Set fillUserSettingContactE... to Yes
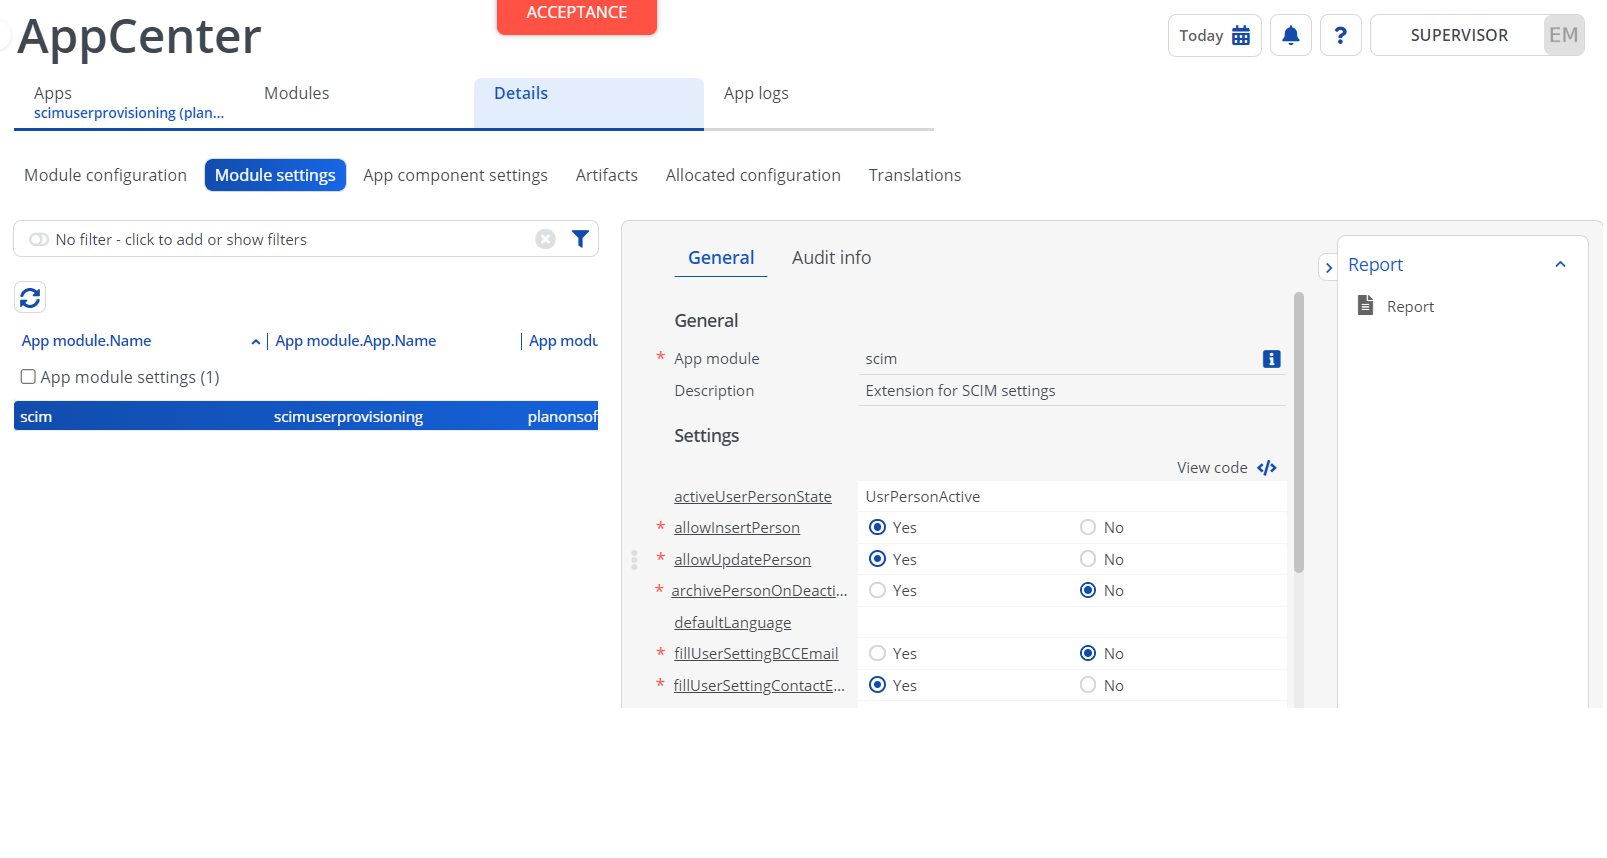1607x858 pixels. click(877, 685)
